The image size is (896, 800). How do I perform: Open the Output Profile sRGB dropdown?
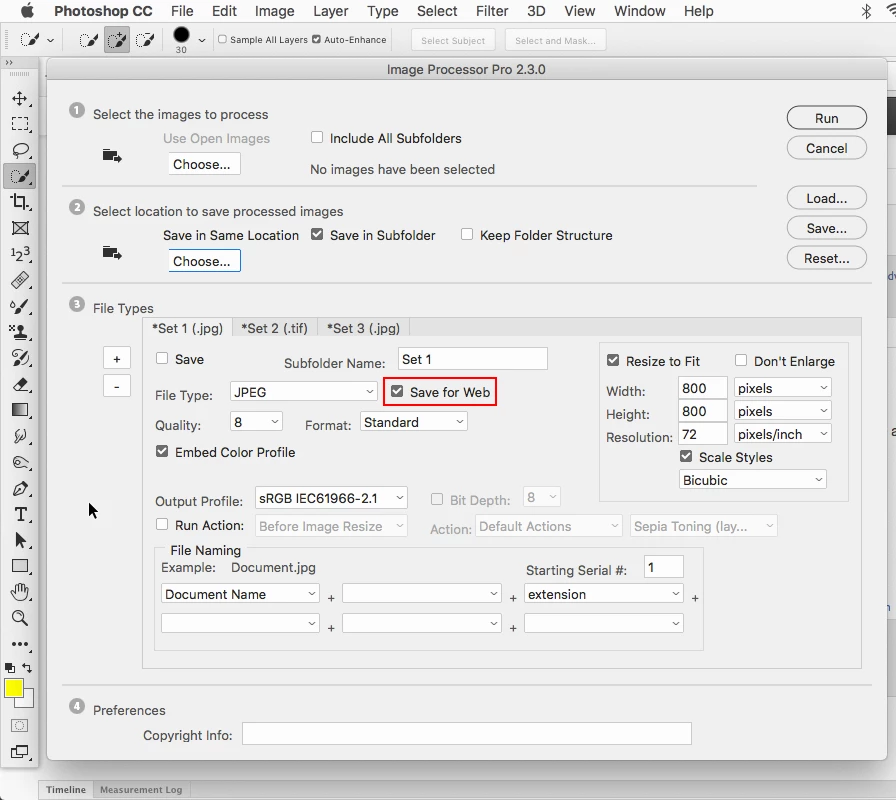[331, 498]
